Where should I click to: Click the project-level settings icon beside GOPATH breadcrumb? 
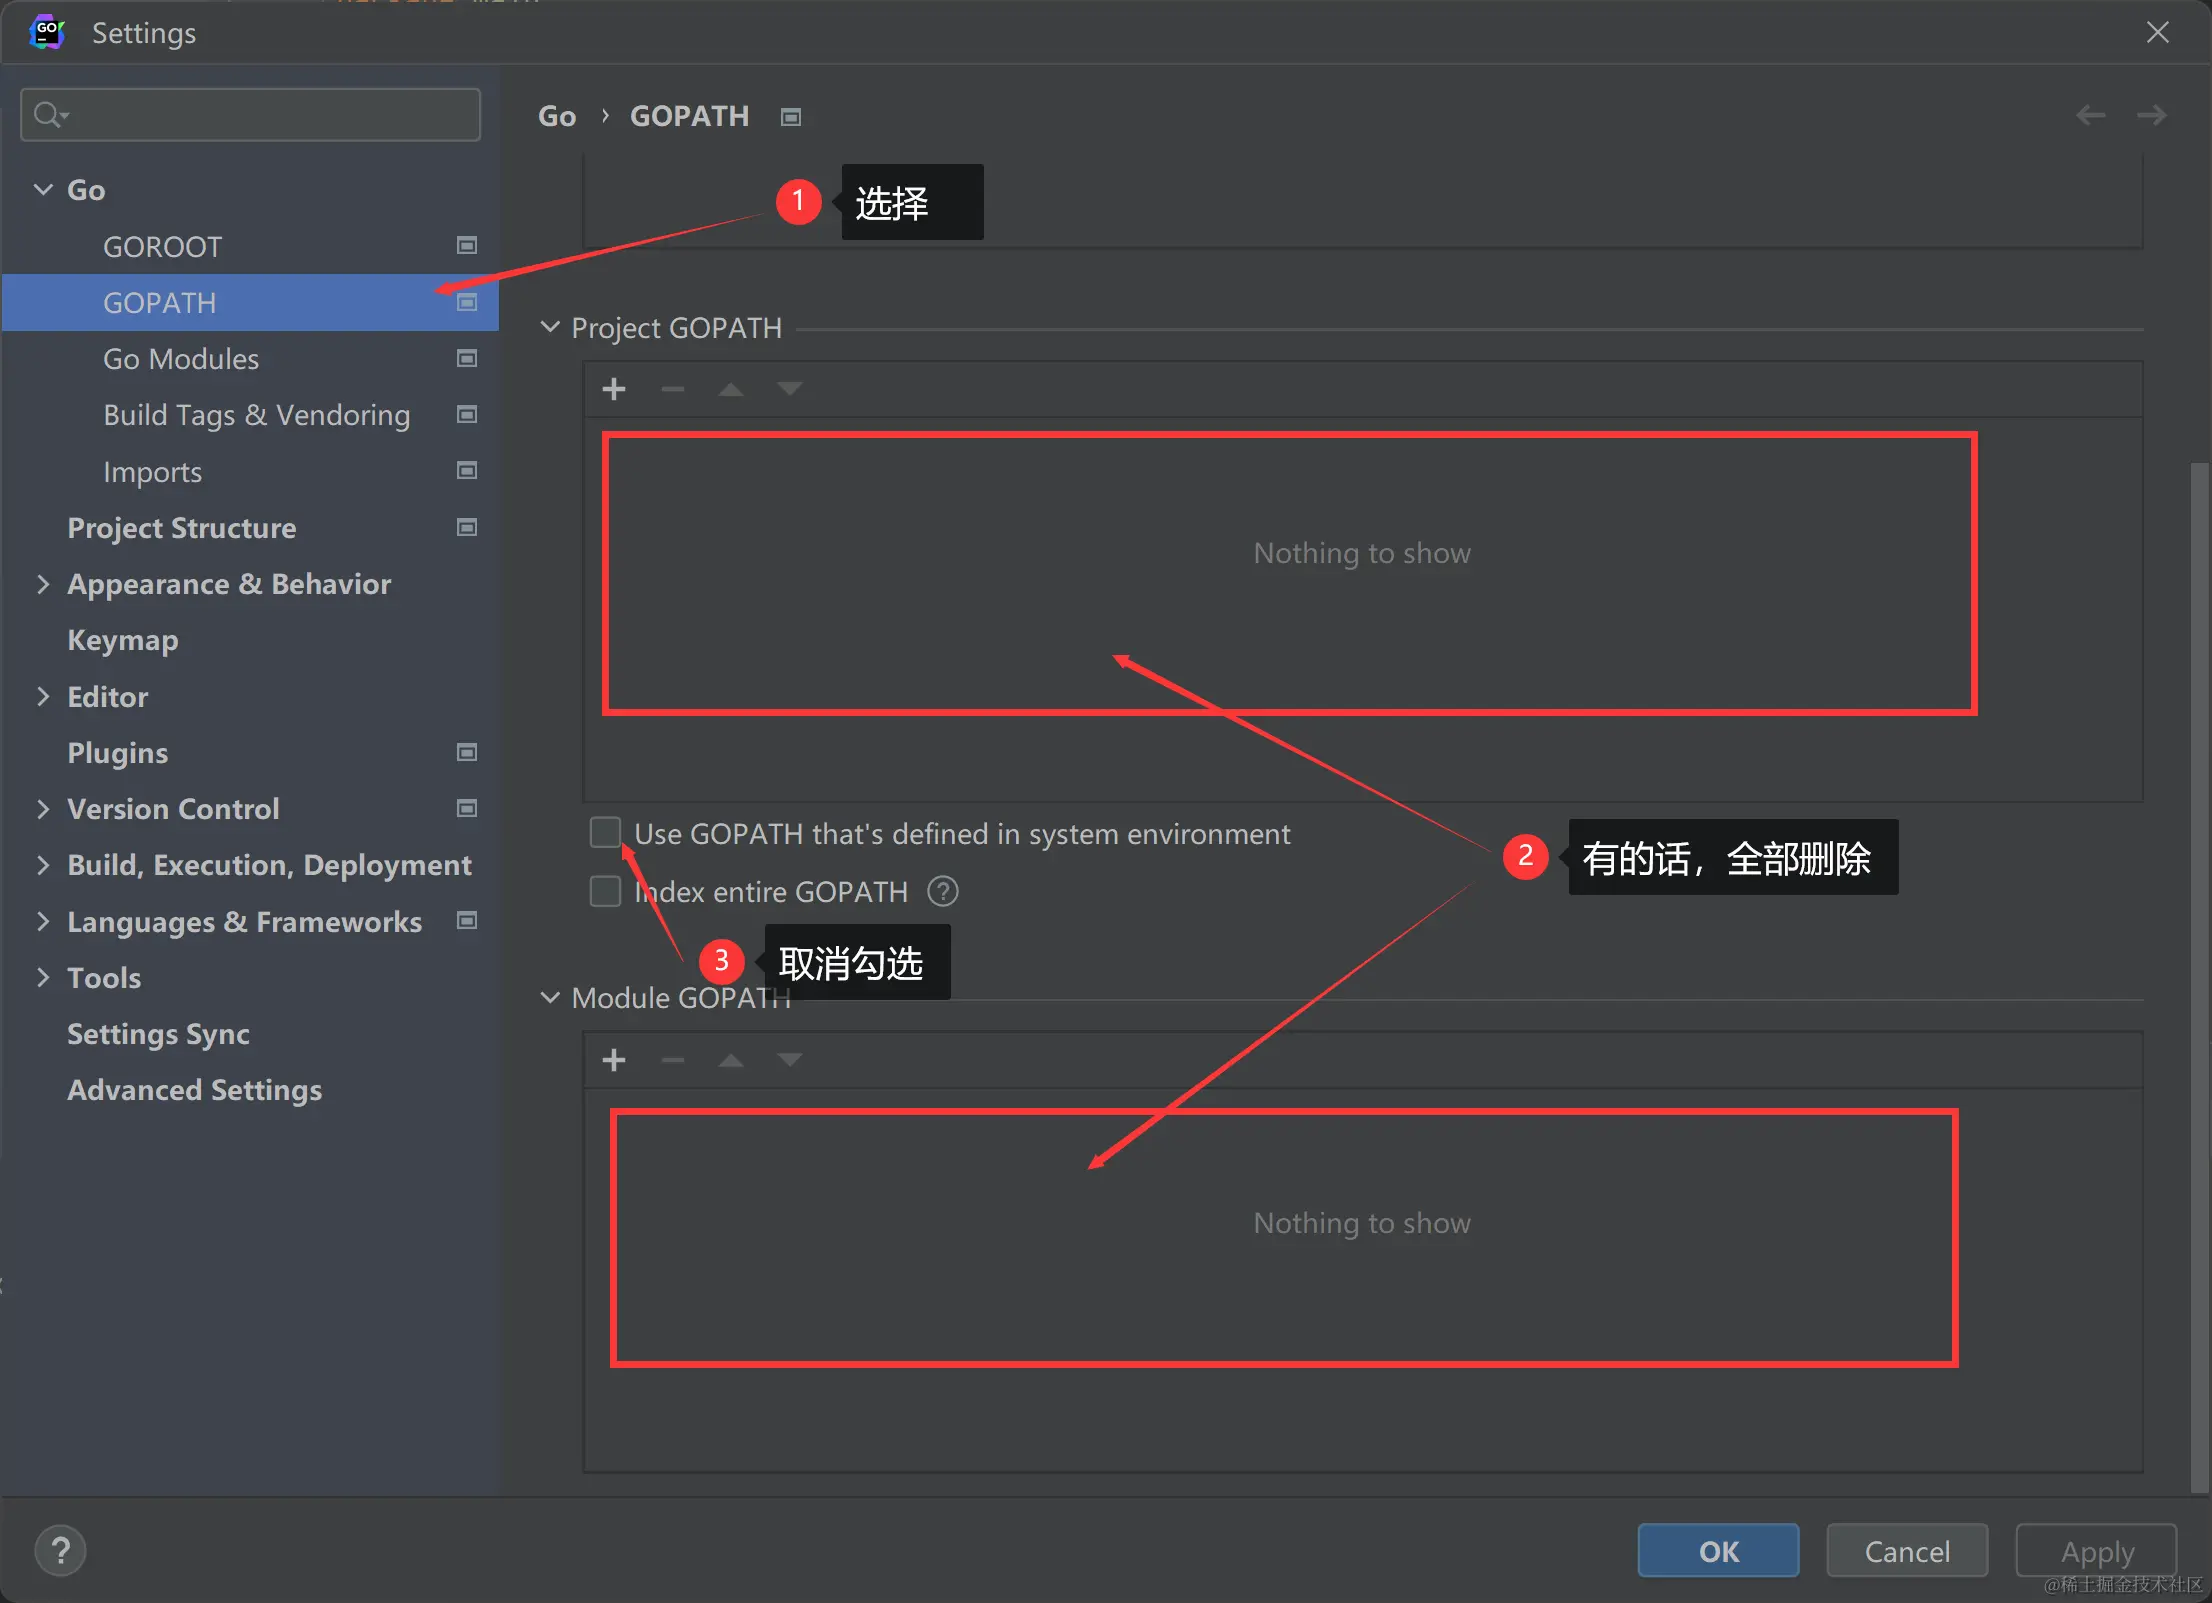(x=791, y=117)
